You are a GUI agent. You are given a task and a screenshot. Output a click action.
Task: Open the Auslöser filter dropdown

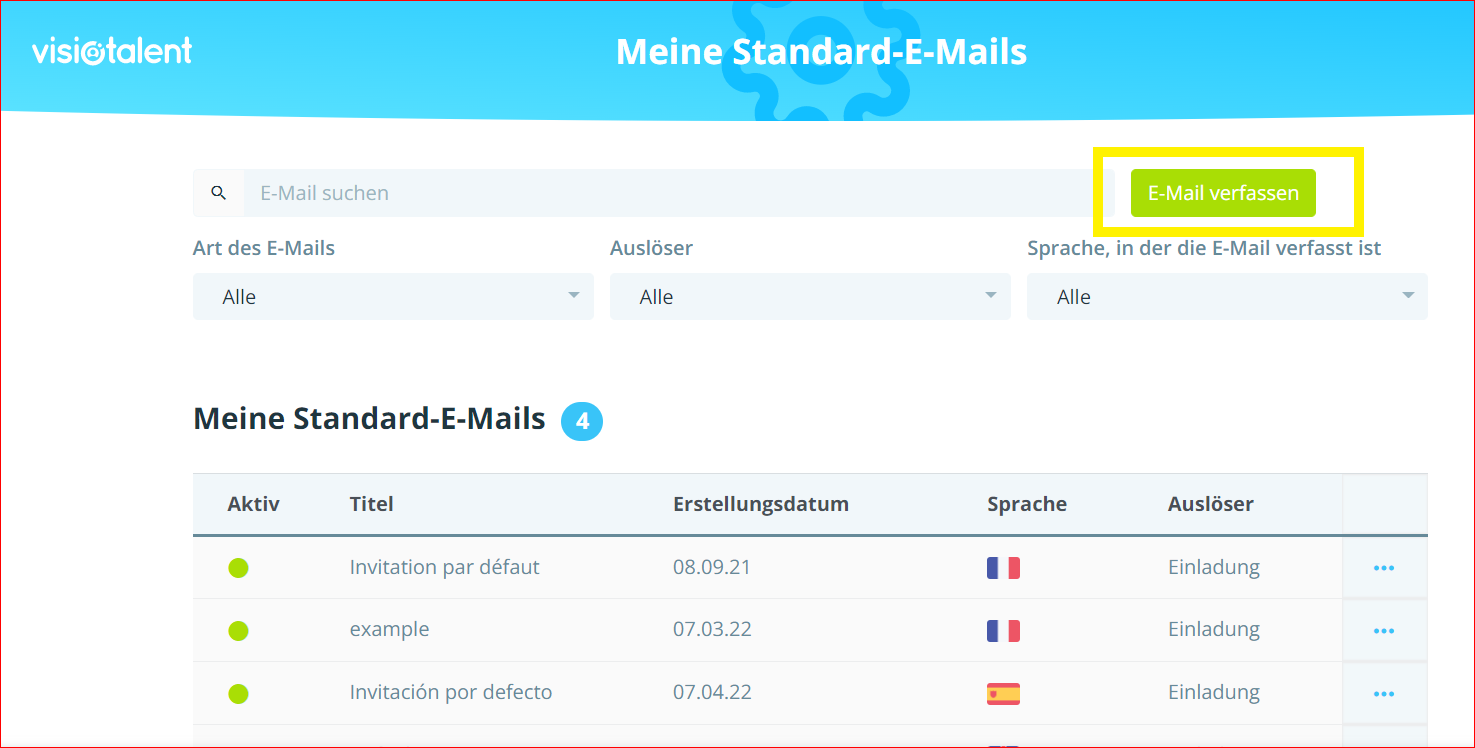click(x=810, y=297)
